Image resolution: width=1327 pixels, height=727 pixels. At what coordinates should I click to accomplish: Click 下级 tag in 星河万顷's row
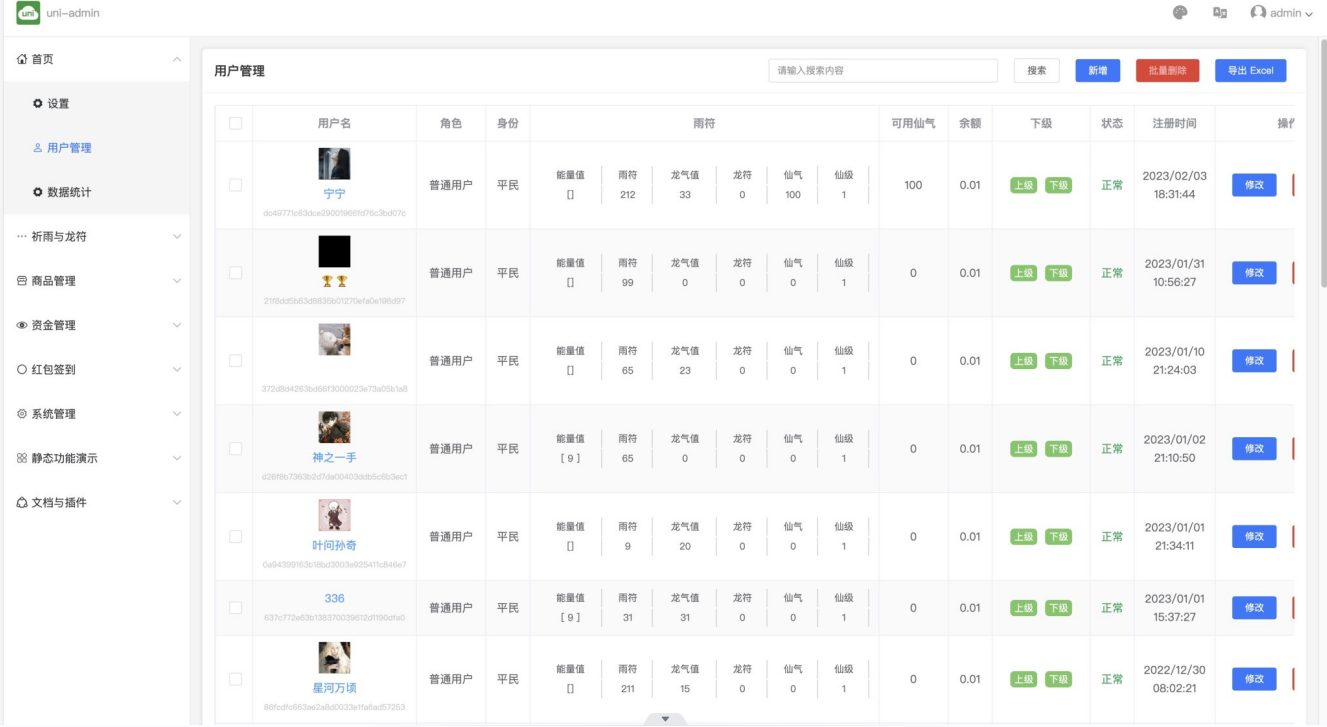click(x=1058, y=679)
